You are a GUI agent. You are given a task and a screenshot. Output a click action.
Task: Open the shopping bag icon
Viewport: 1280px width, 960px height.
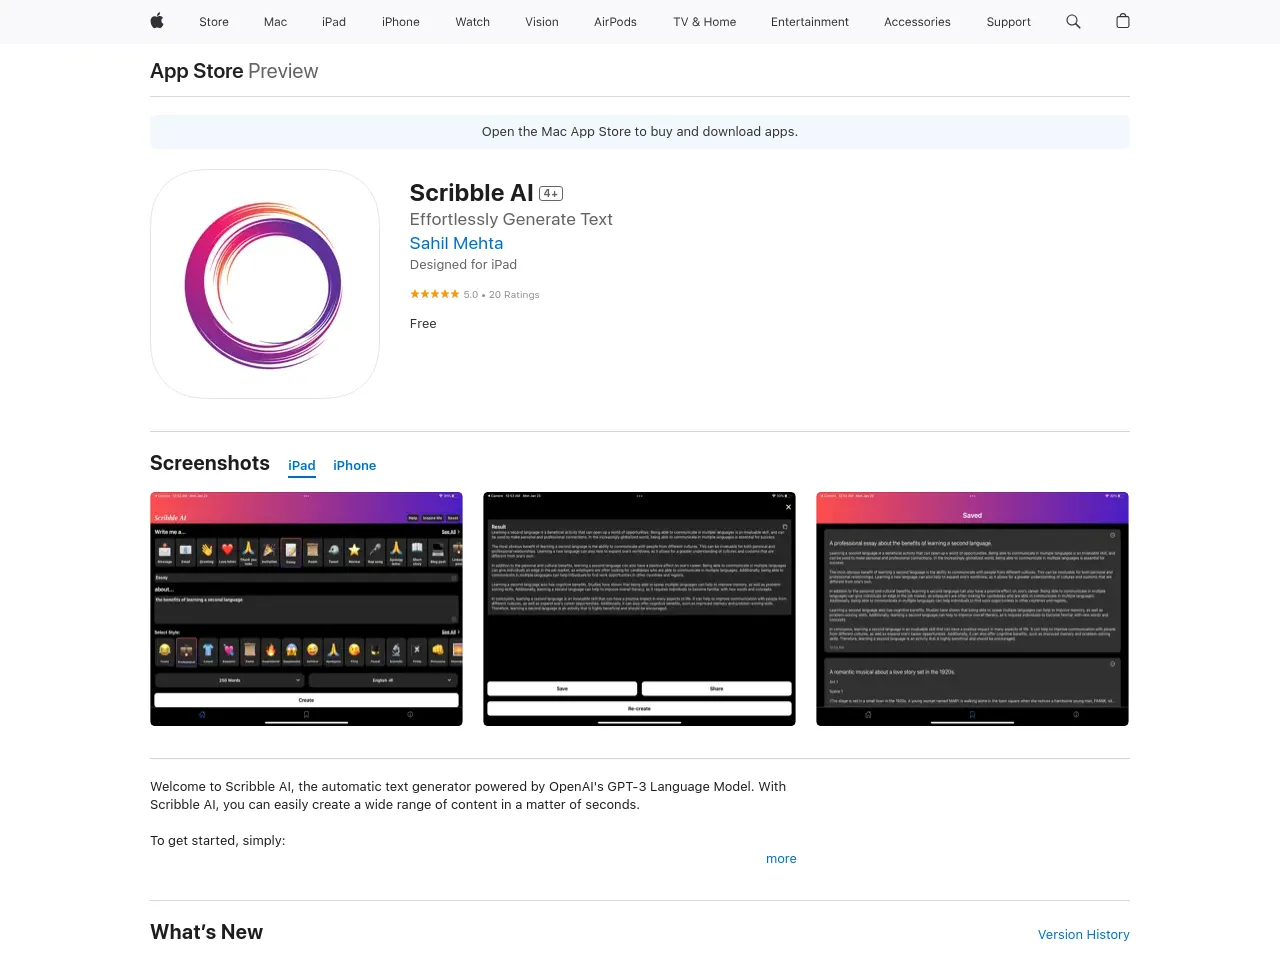pos(1123,21)
